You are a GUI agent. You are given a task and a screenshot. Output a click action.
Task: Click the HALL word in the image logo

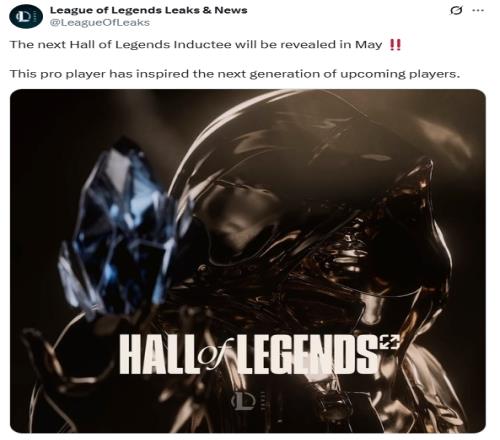[x=159, y=355]
